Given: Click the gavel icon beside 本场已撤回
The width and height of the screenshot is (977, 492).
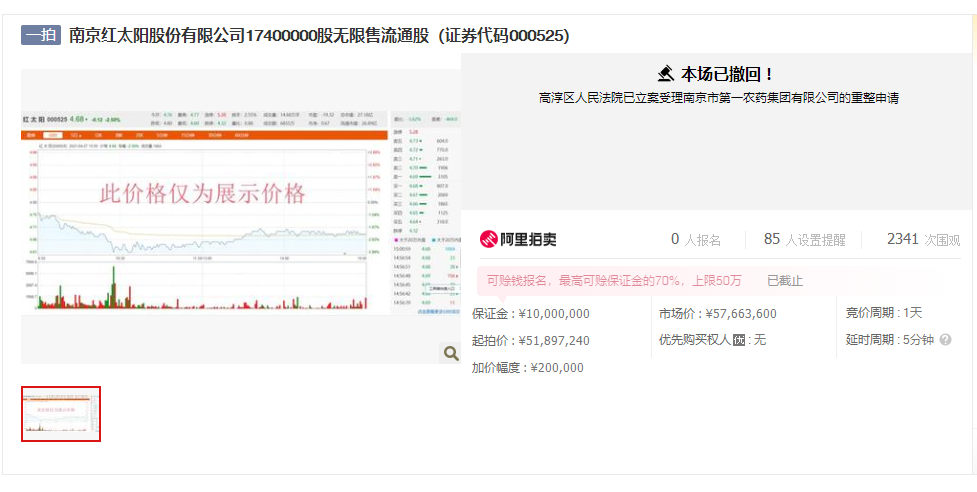Looking at the screenshot, I should point(666,74).
